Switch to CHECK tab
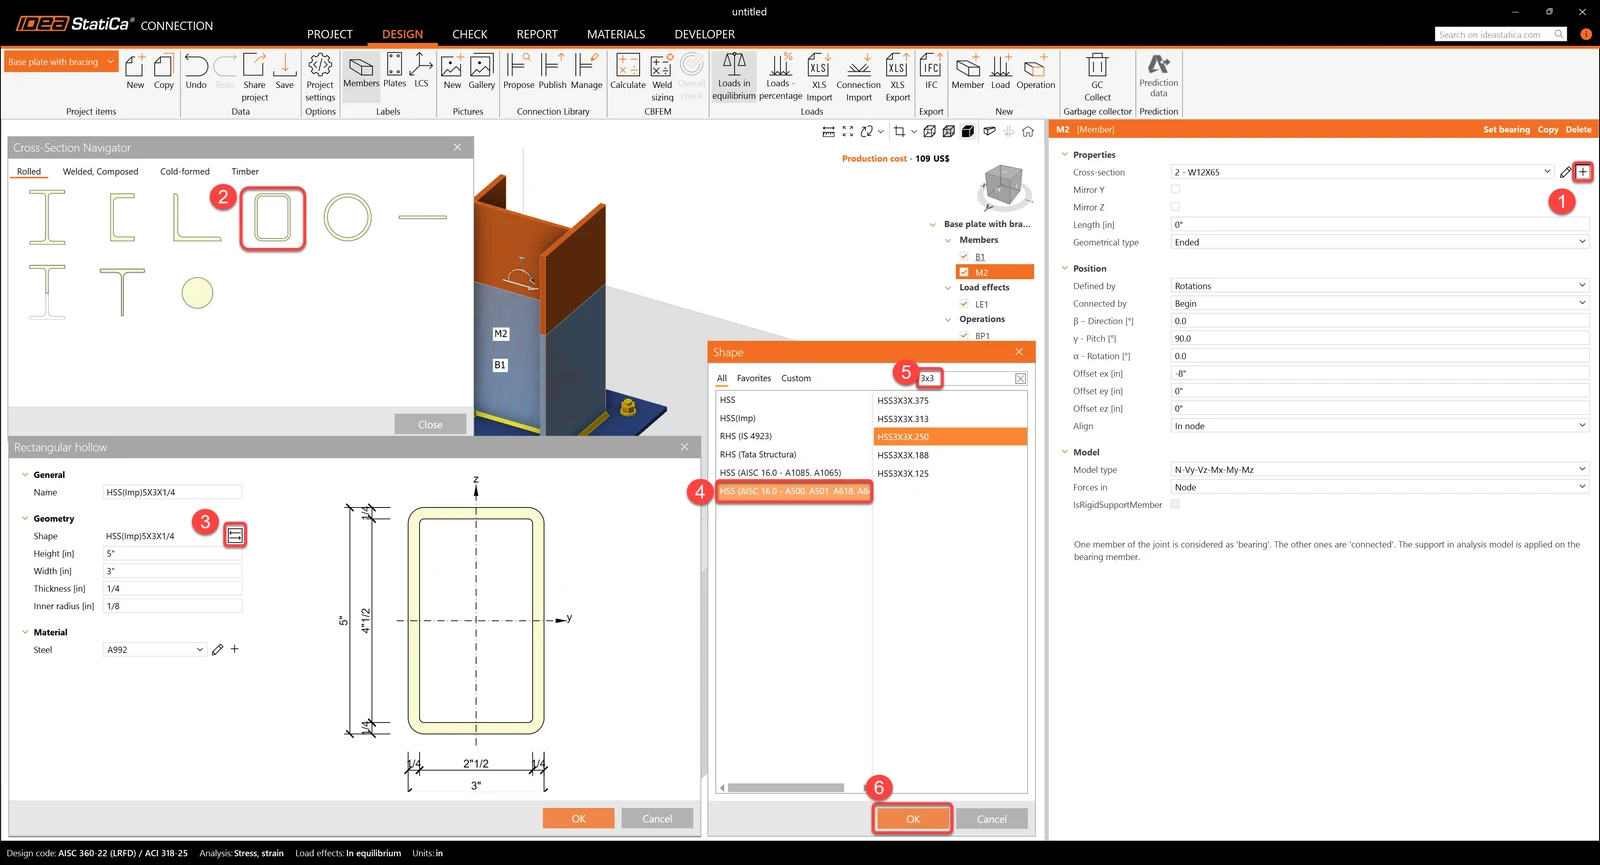This screenshot has height=865, width=1600. 470,34
